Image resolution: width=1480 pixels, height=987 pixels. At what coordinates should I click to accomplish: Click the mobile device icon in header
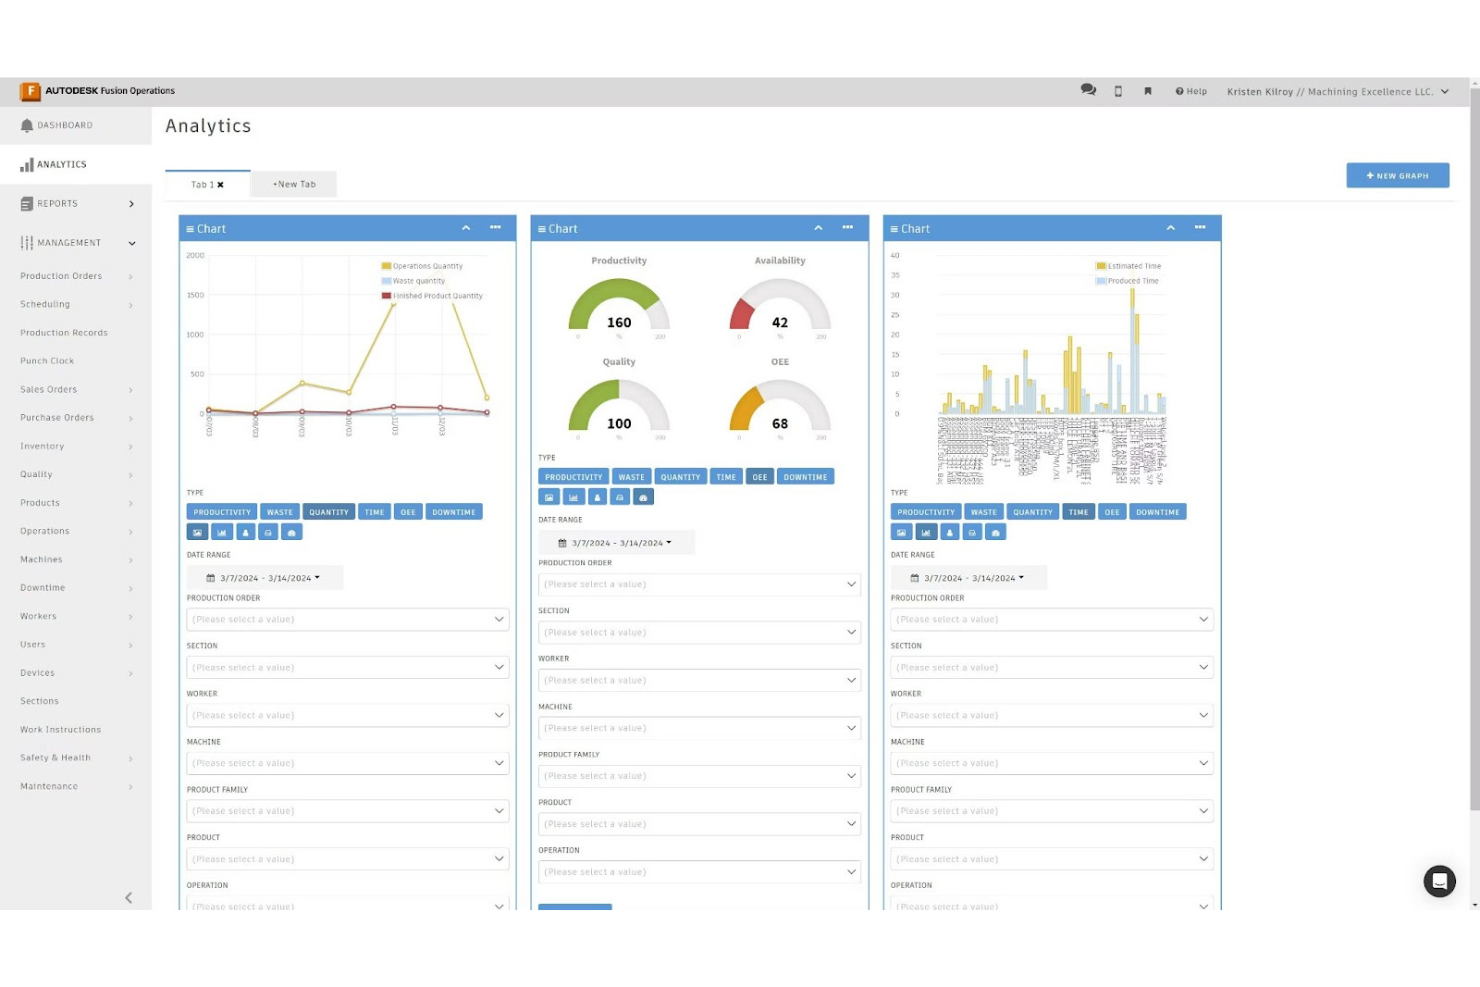tap(1118, 90)
